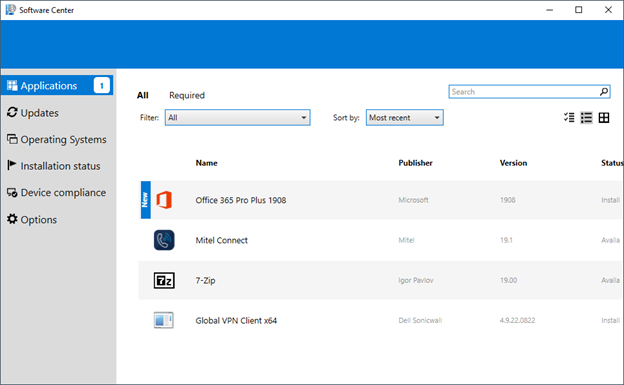Click the Options gear icon

(x=12, y=219)
